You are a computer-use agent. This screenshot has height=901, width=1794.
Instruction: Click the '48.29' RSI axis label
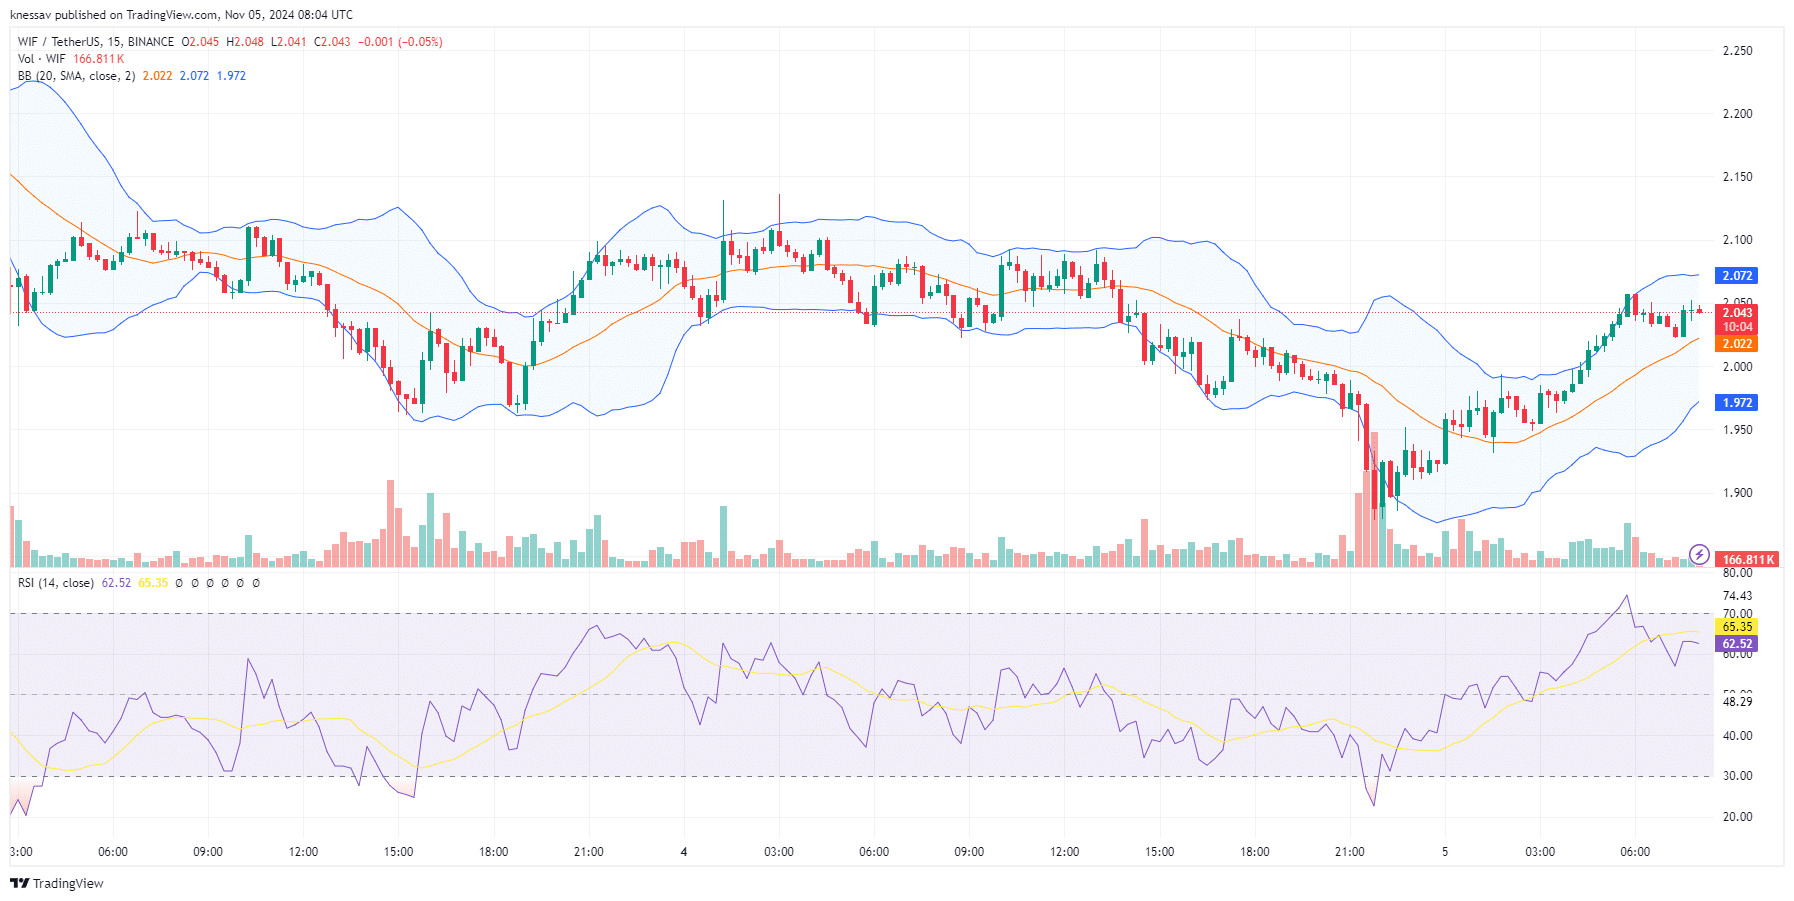coord(1737,702)
